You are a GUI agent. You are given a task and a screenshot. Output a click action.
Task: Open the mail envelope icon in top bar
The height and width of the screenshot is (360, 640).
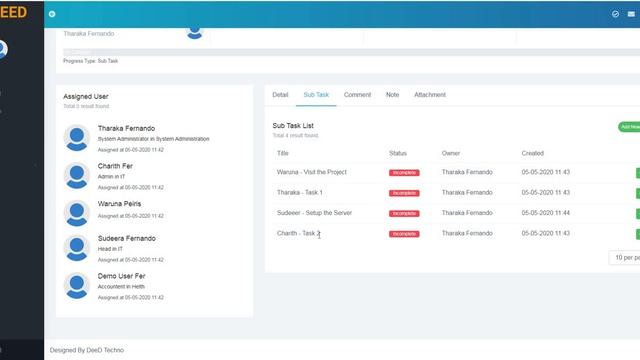631,14
